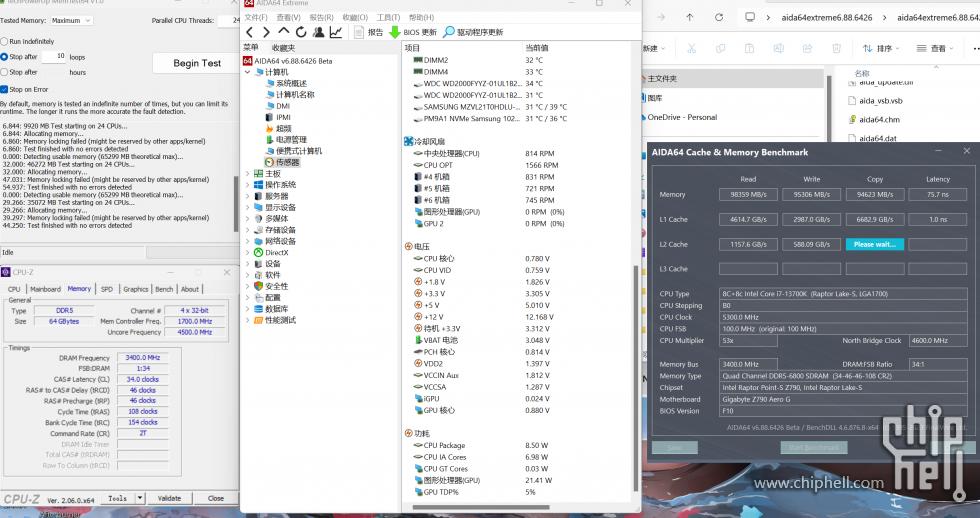Open CPU-Z Tools dropdown arrow
The image size is (980, 518).
click(140, 498)
